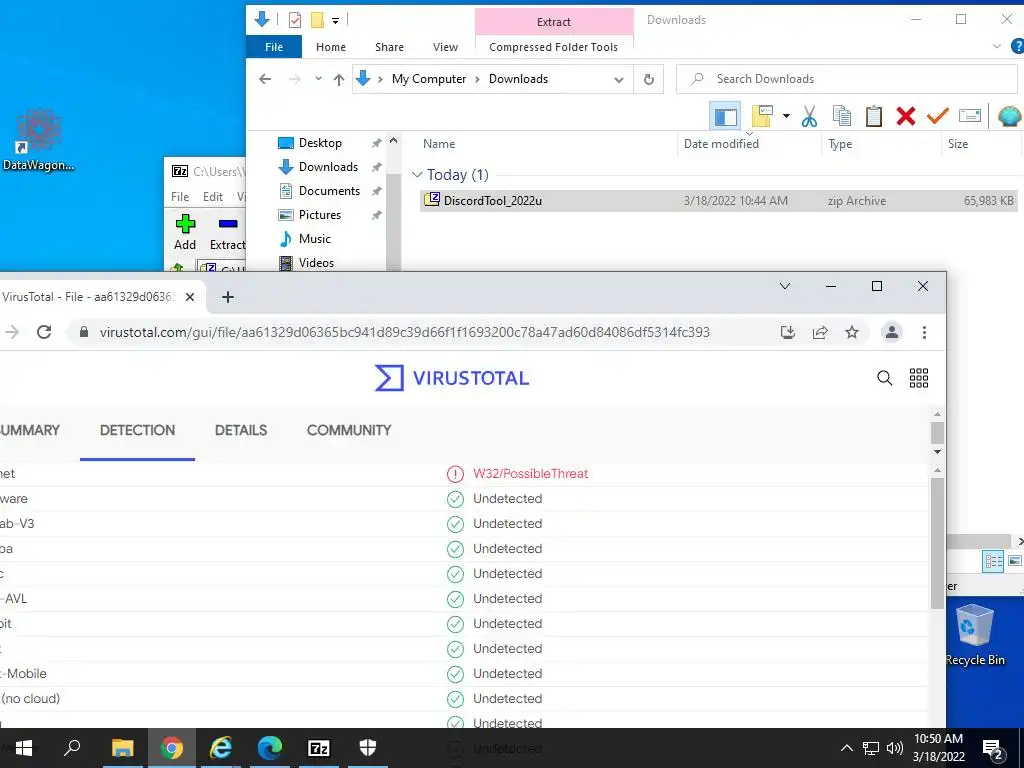Click the W32/PossibleThreat detection result
Viewport: 1024px width, 768px height.
[530, 473]
